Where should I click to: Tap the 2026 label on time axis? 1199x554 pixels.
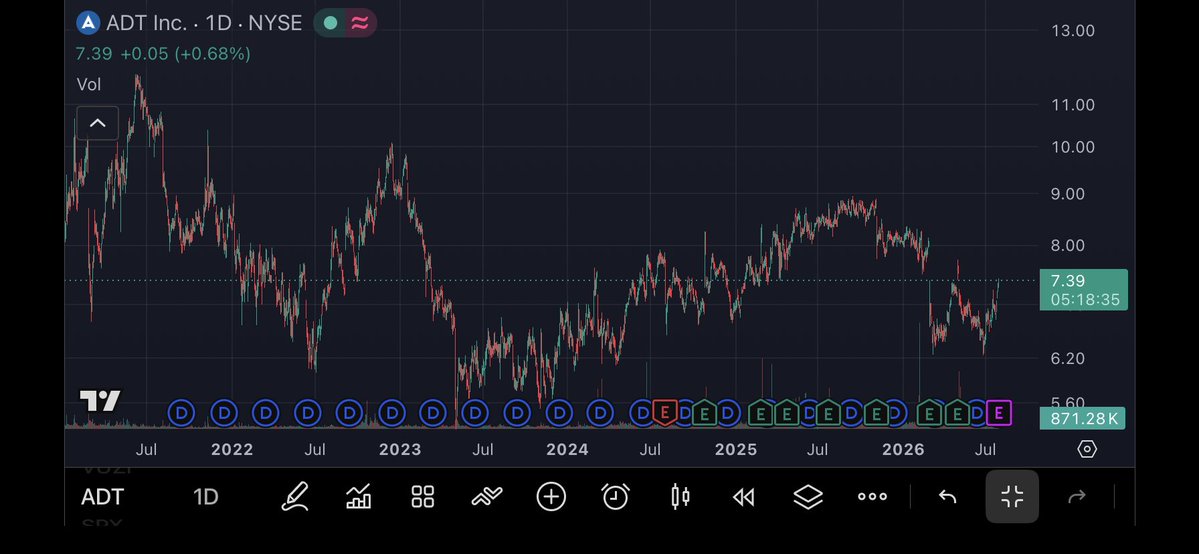click(x=903, y=450)
